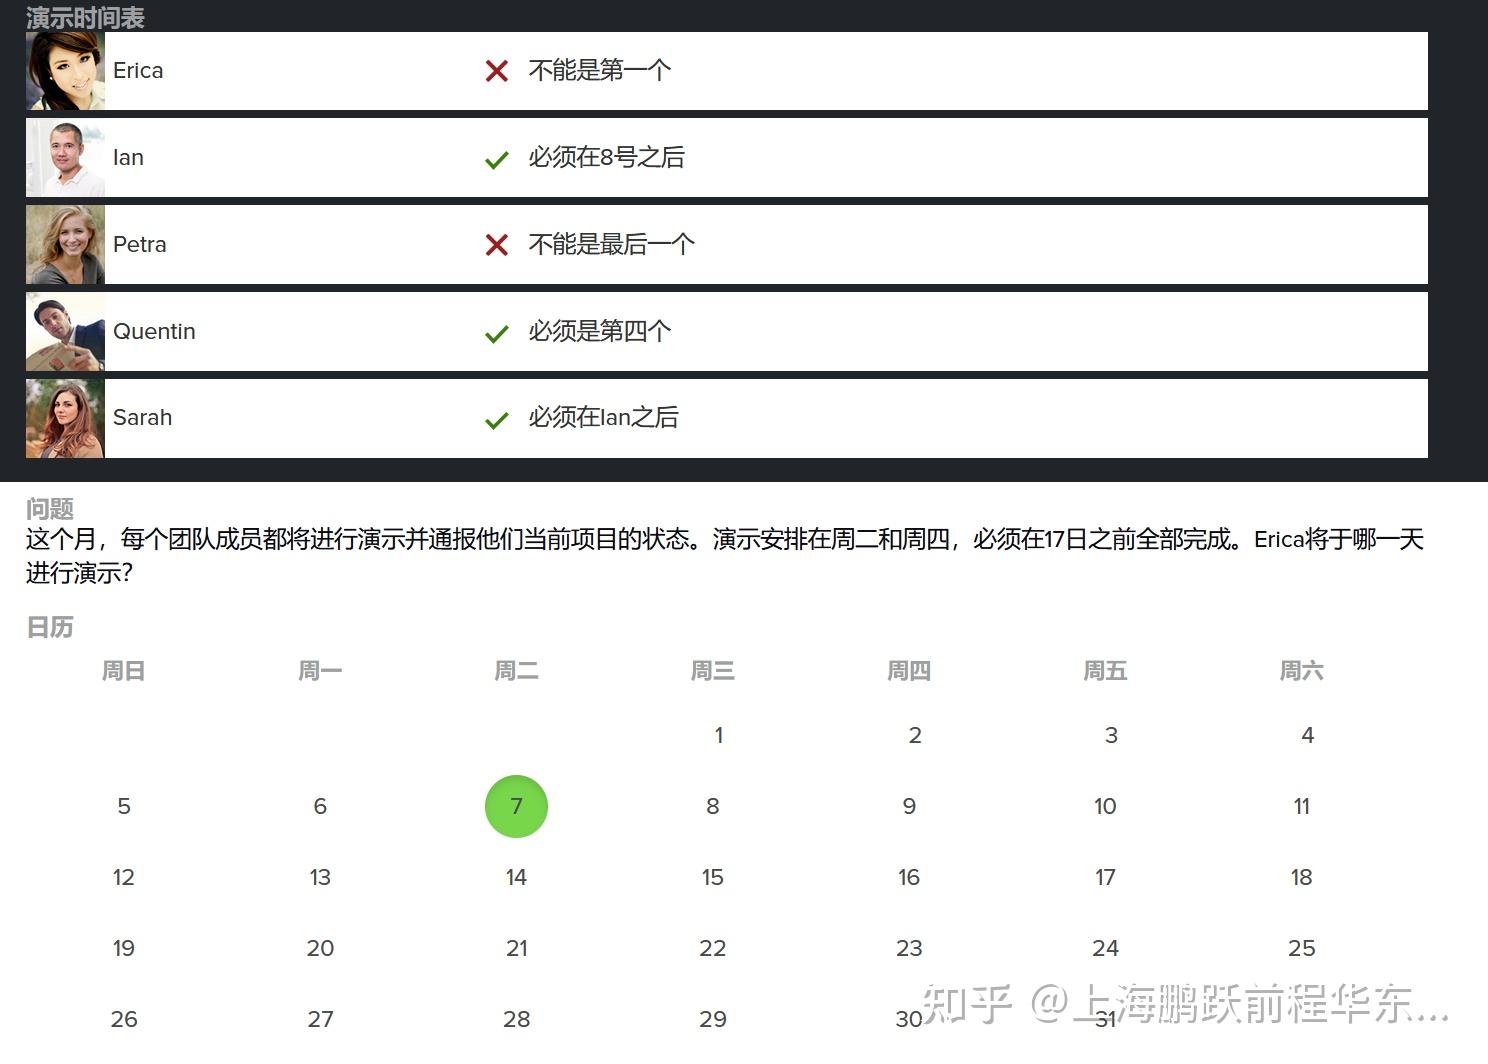Screen dimensions: 1488x1064
Task: Select date 14 under 周二 column
Action: tap(516, 877)
